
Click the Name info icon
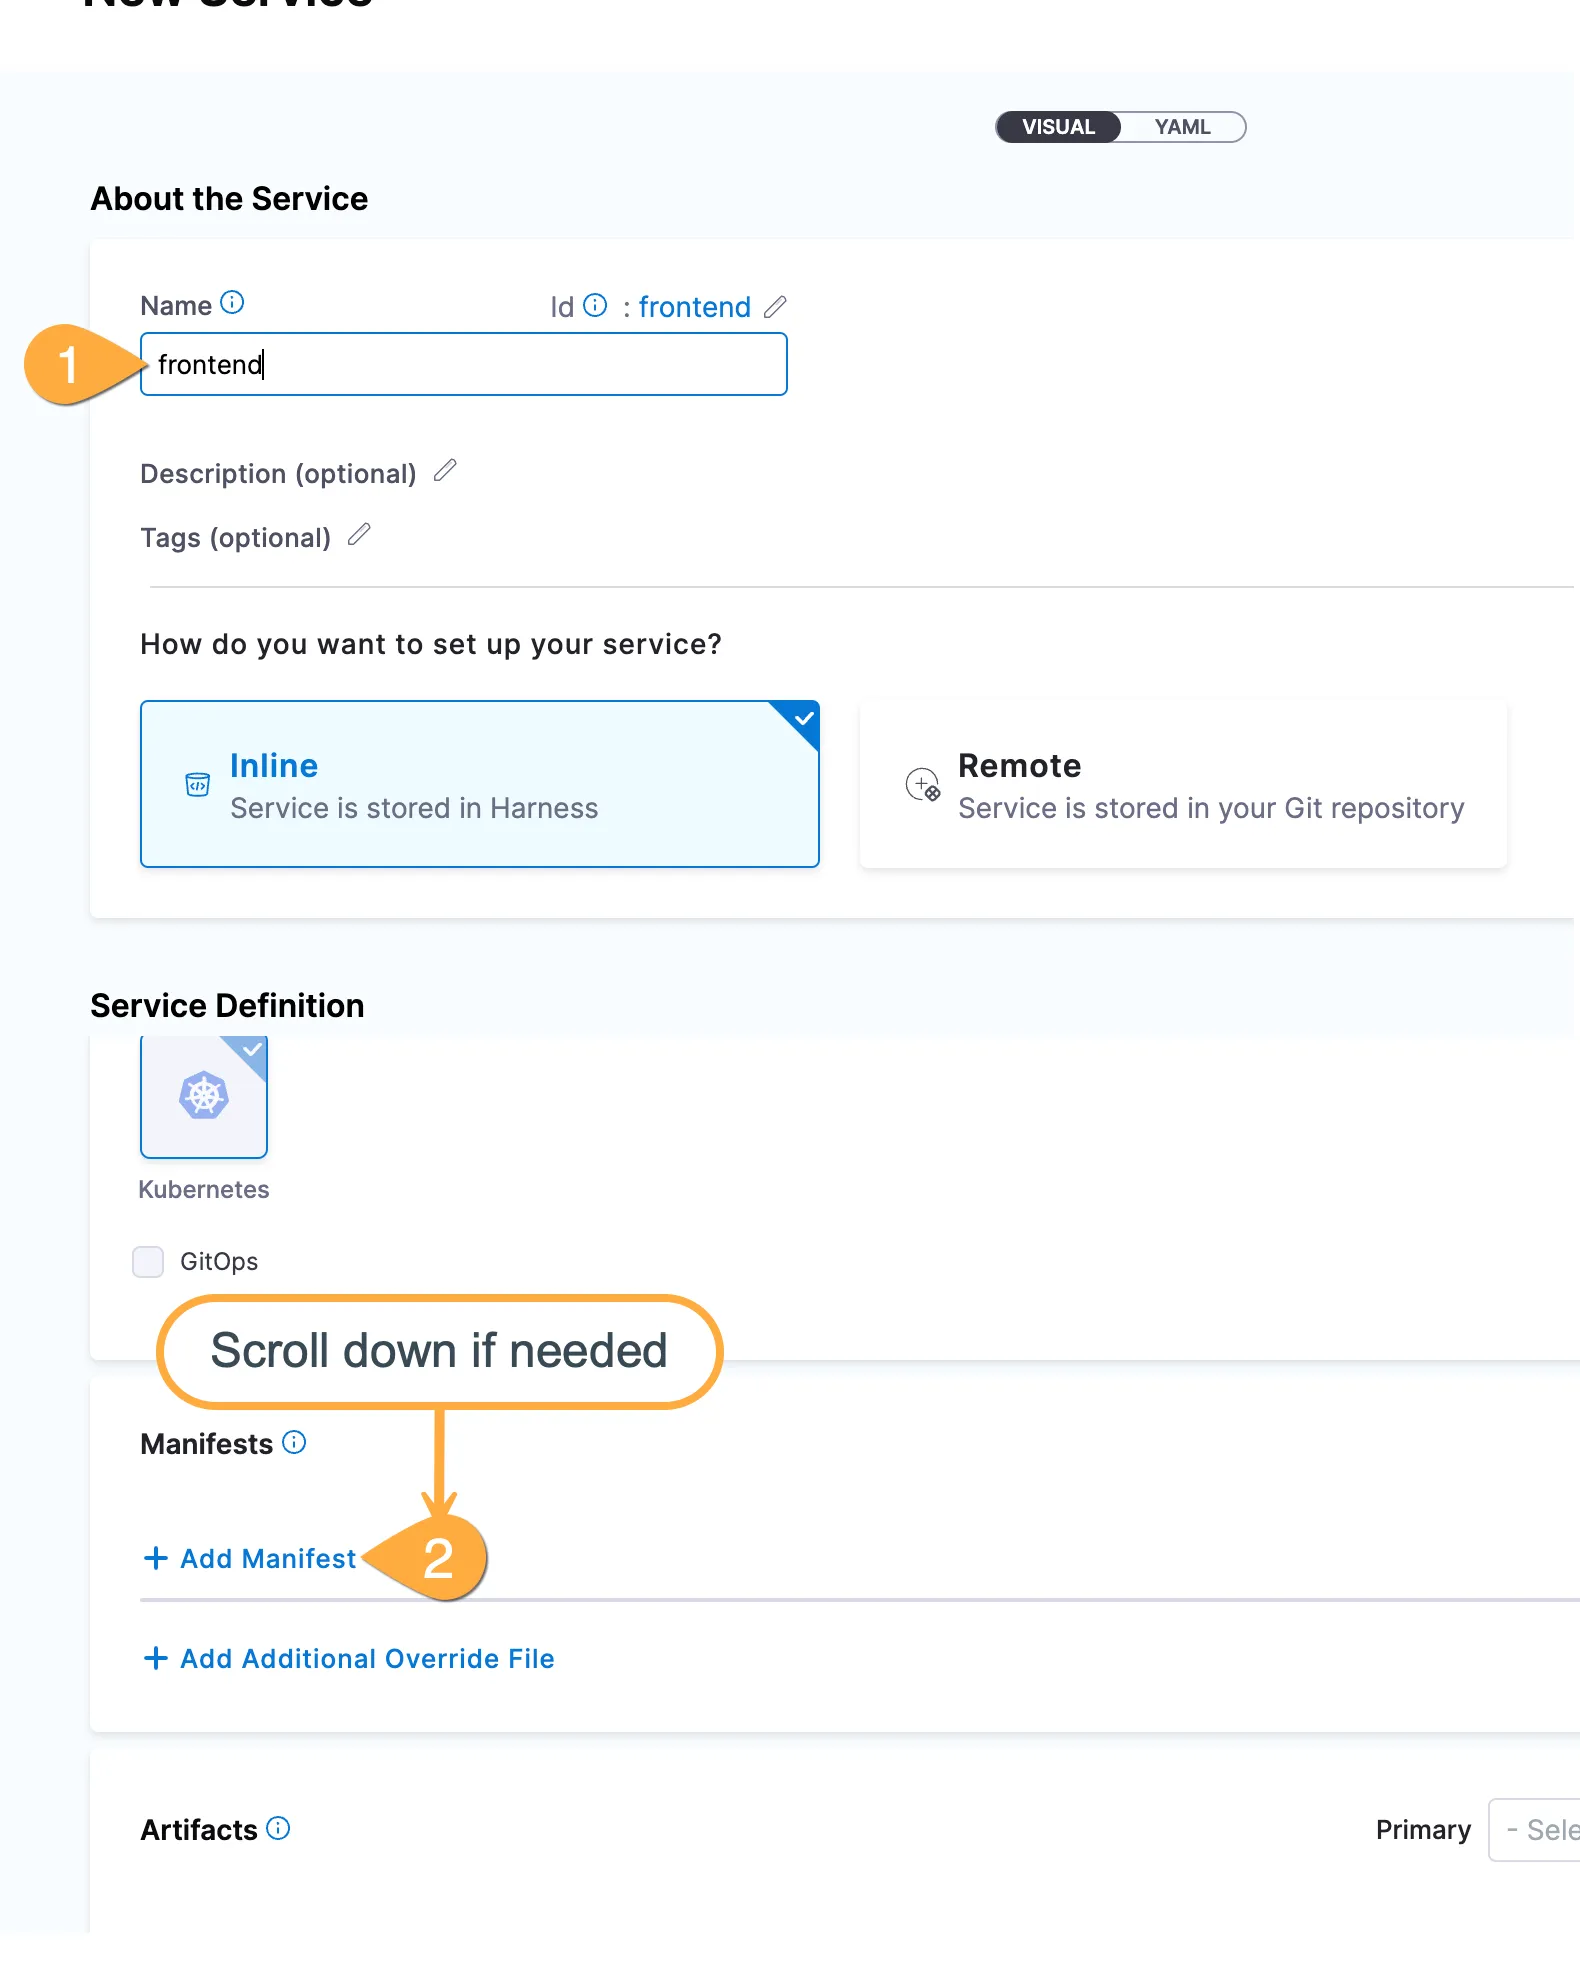point(232,302)
